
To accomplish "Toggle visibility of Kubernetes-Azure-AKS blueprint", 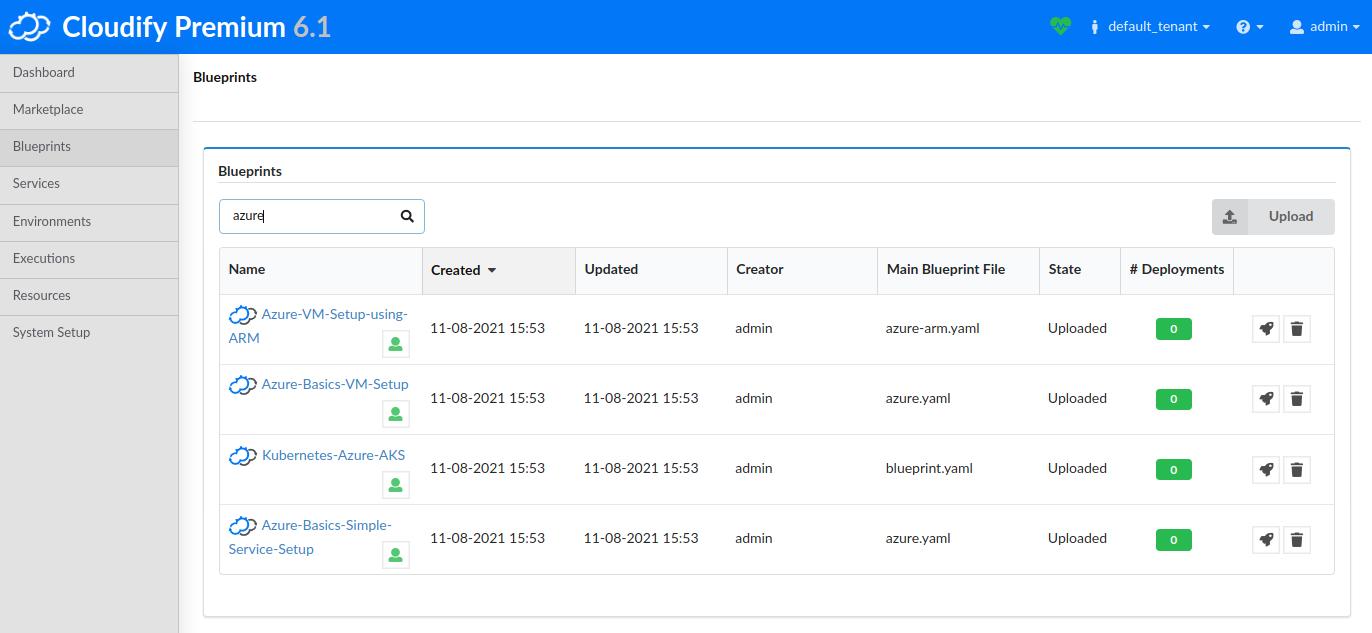I will 396,484.
